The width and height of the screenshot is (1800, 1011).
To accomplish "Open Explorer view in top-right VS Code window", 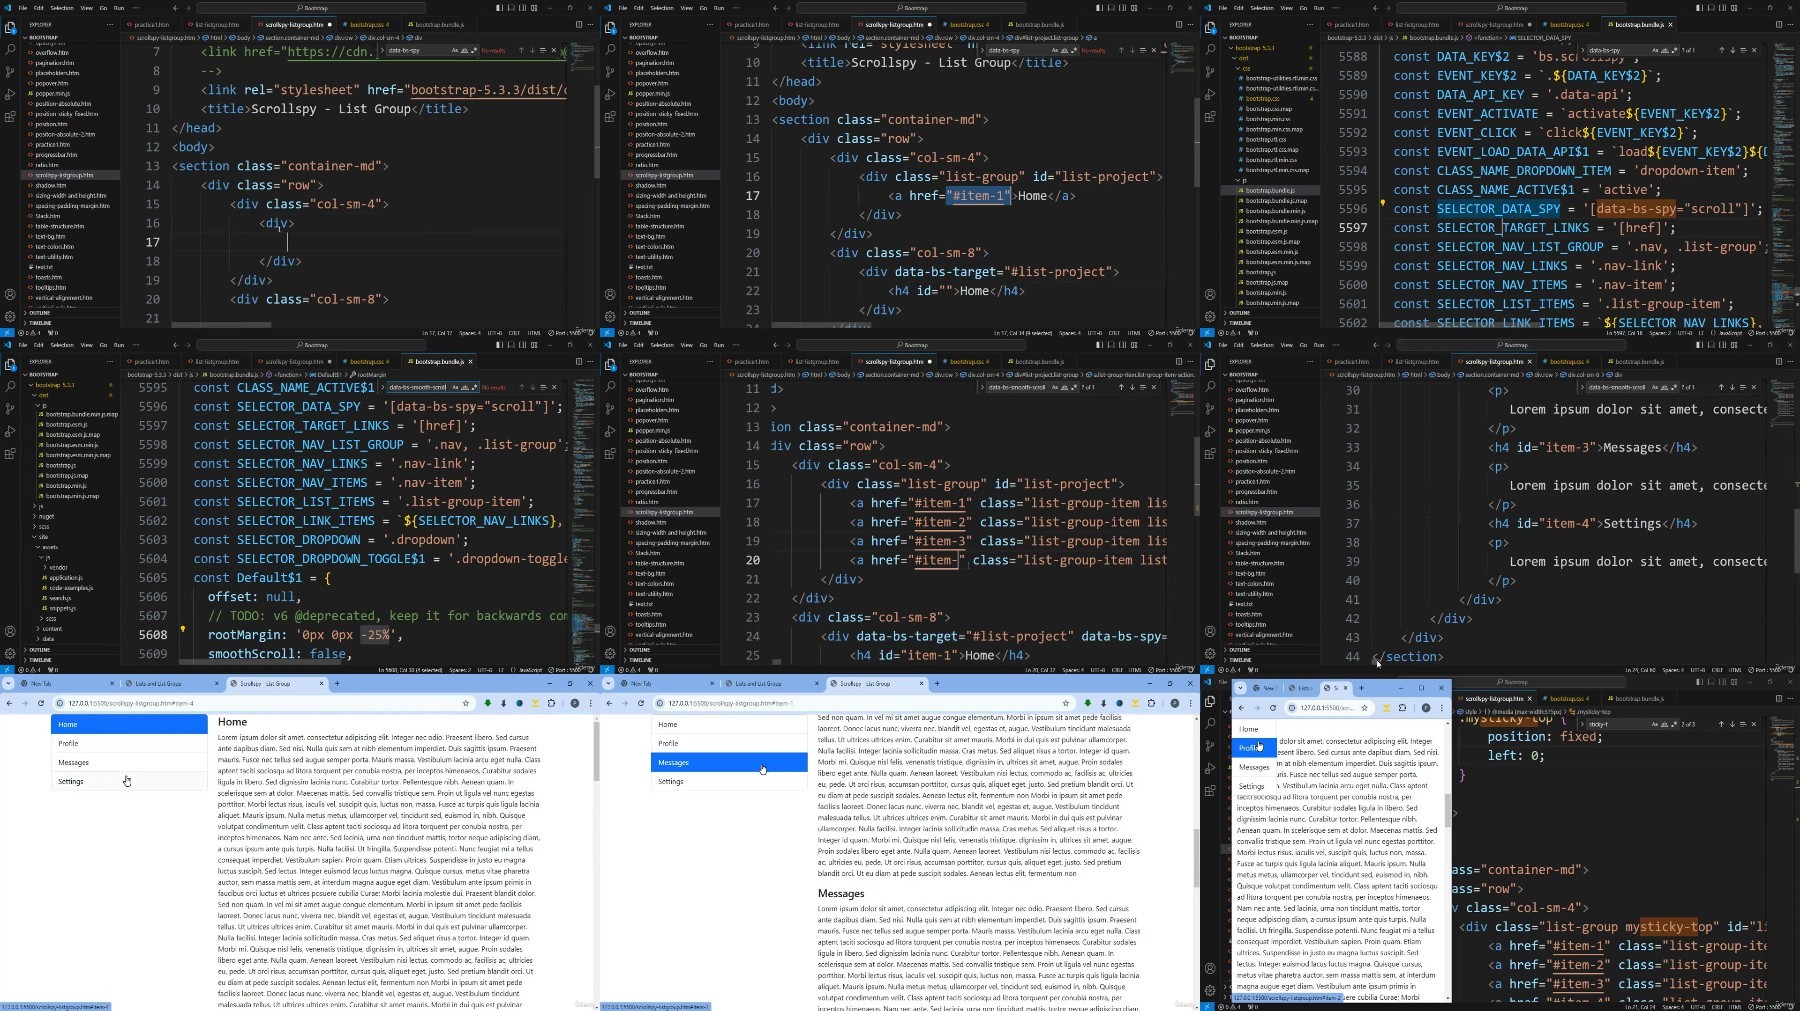I will click(1210, 27).
